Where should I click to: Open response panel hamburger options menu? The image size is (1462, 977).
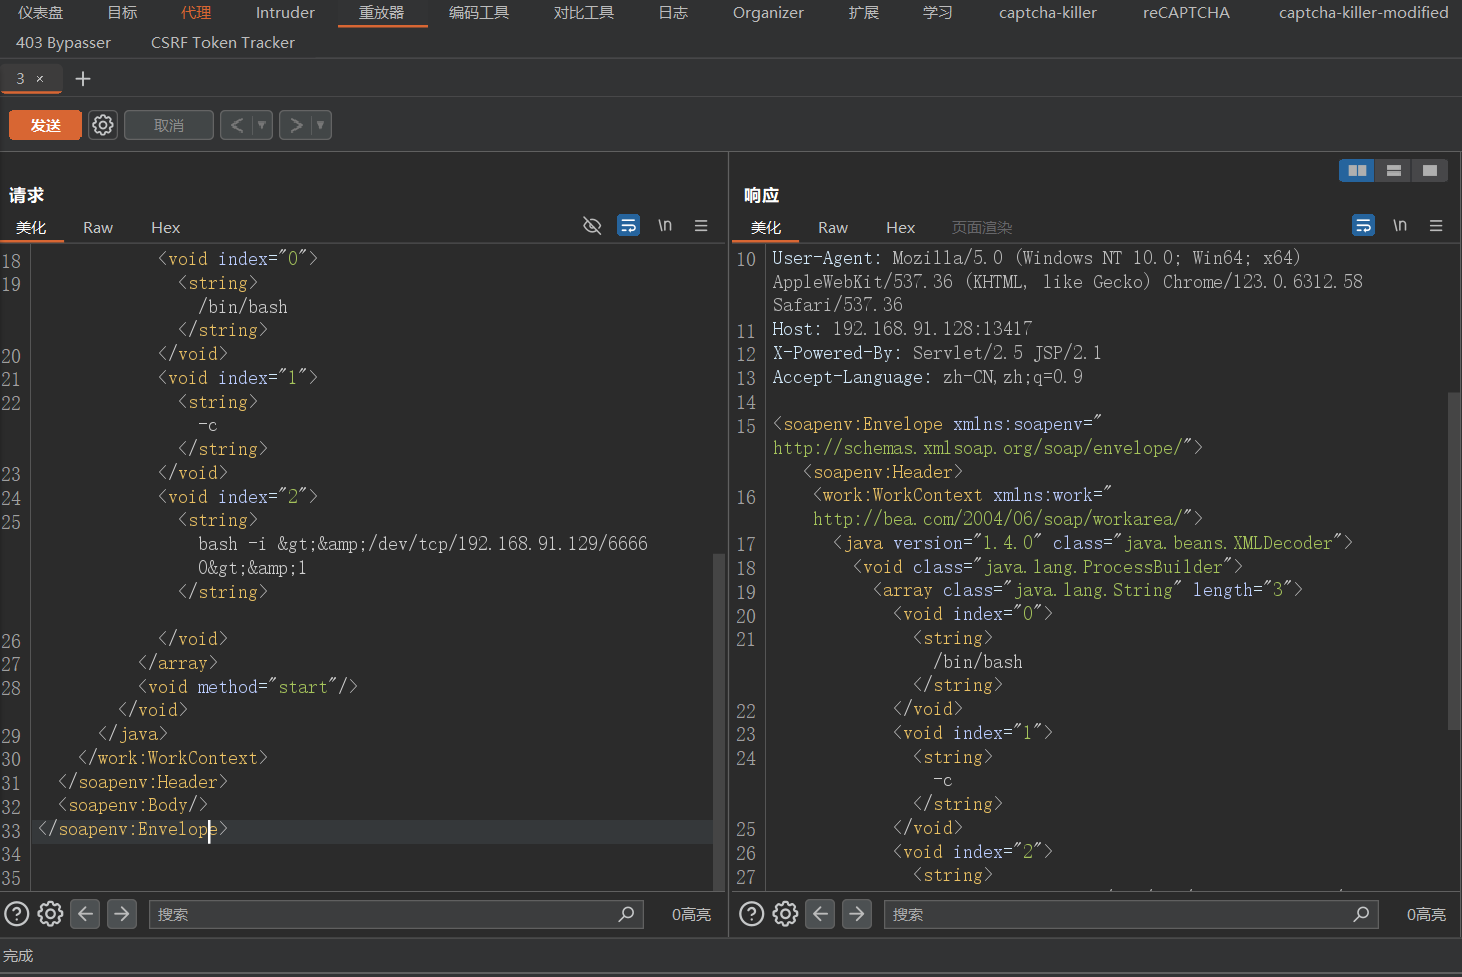[x=1436, y=226]
